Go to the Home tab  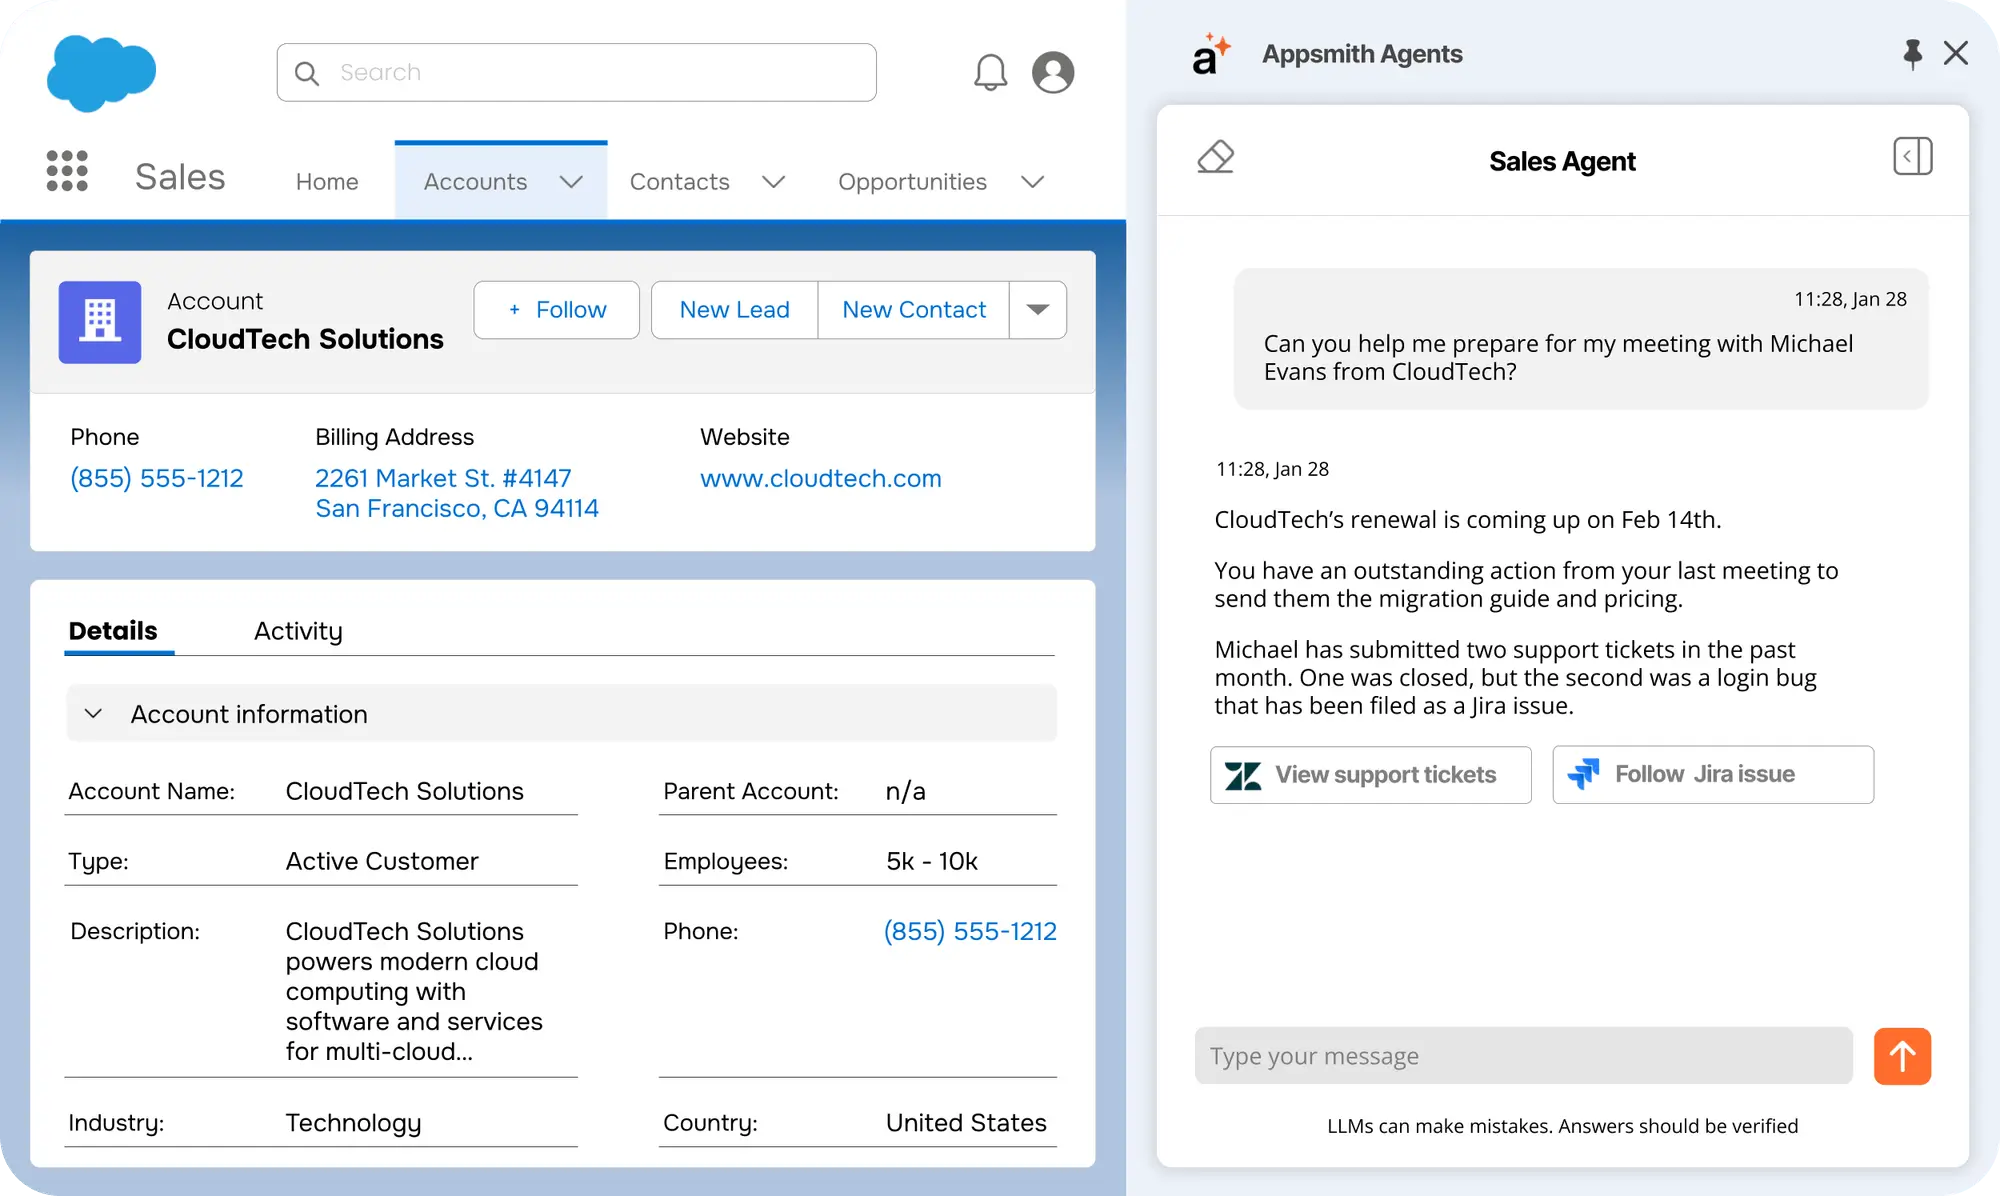coord(327,182)
